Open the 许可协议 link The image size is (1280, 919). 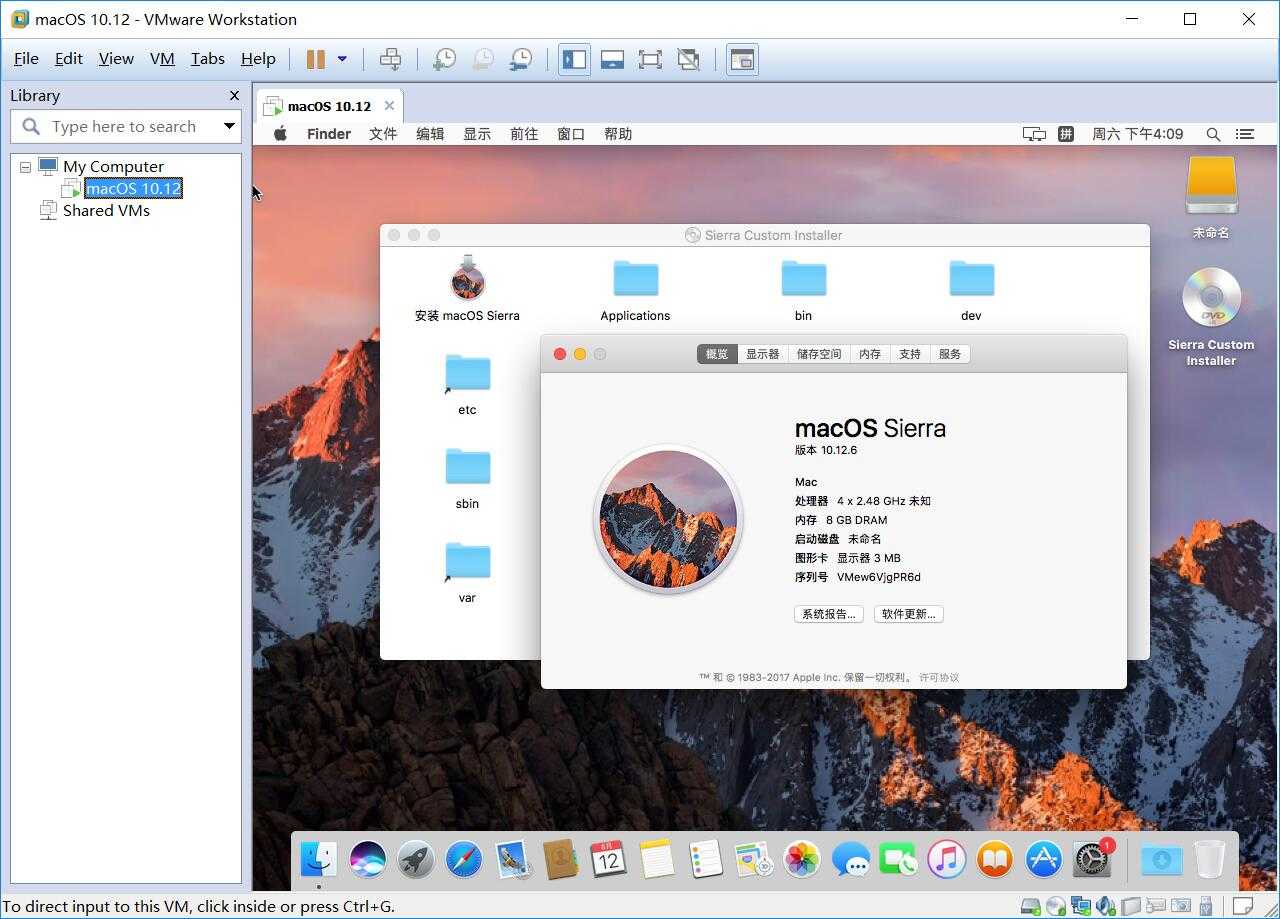click(939, 678)
